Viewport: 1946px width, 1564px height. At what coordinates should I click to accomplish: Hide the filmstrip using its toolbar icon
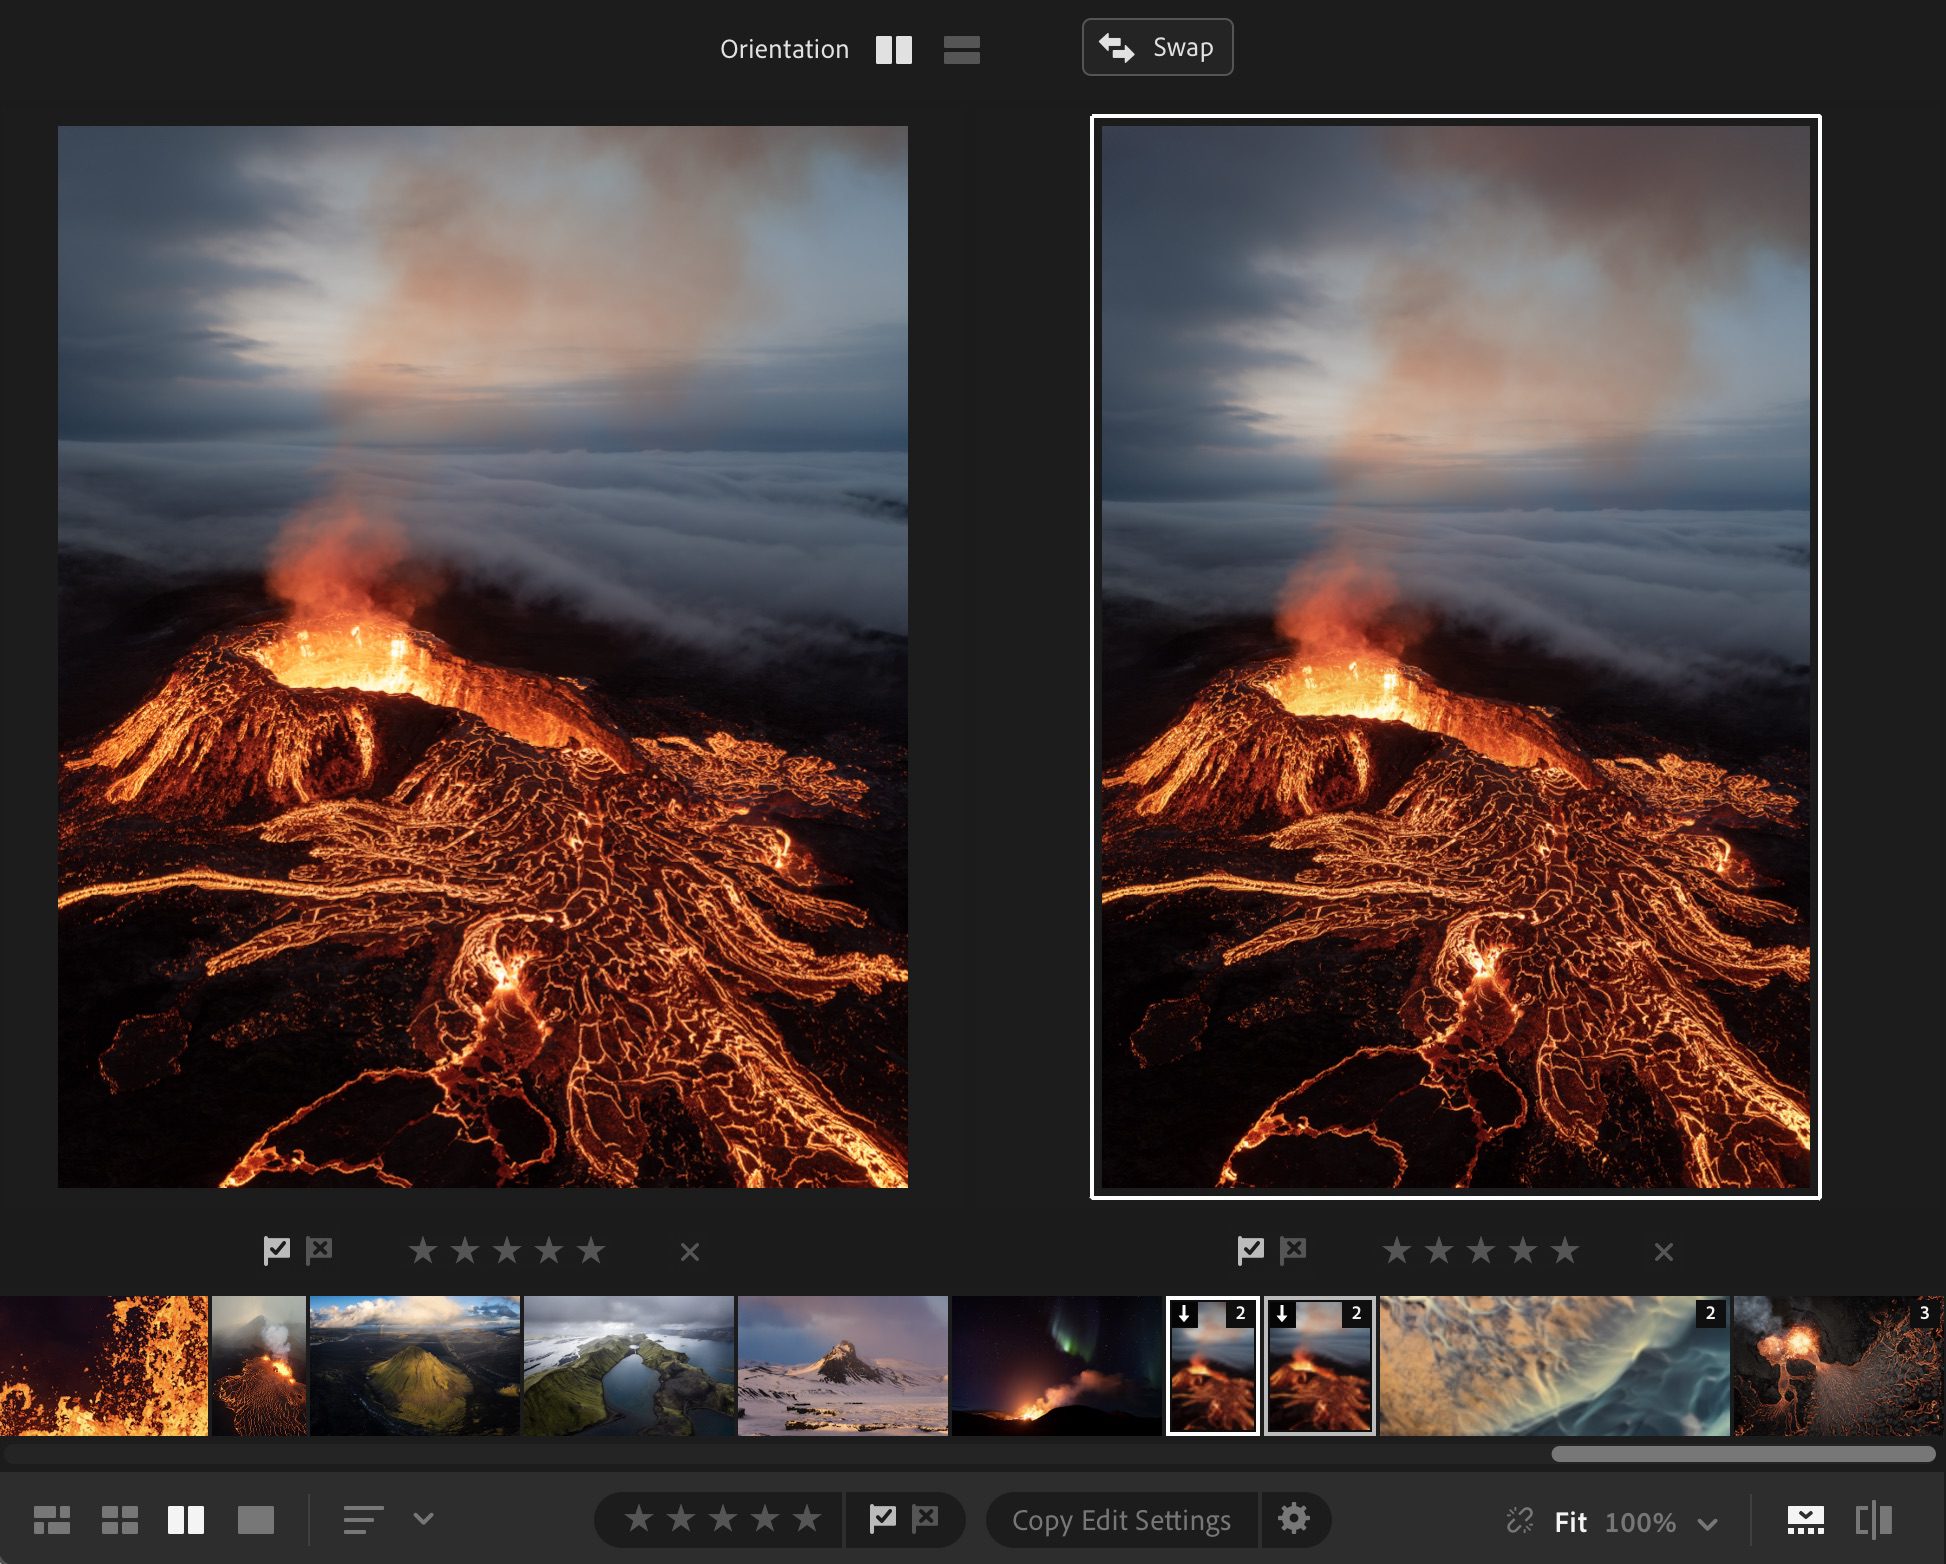pyautogui.click(x=1805, y=1521)
